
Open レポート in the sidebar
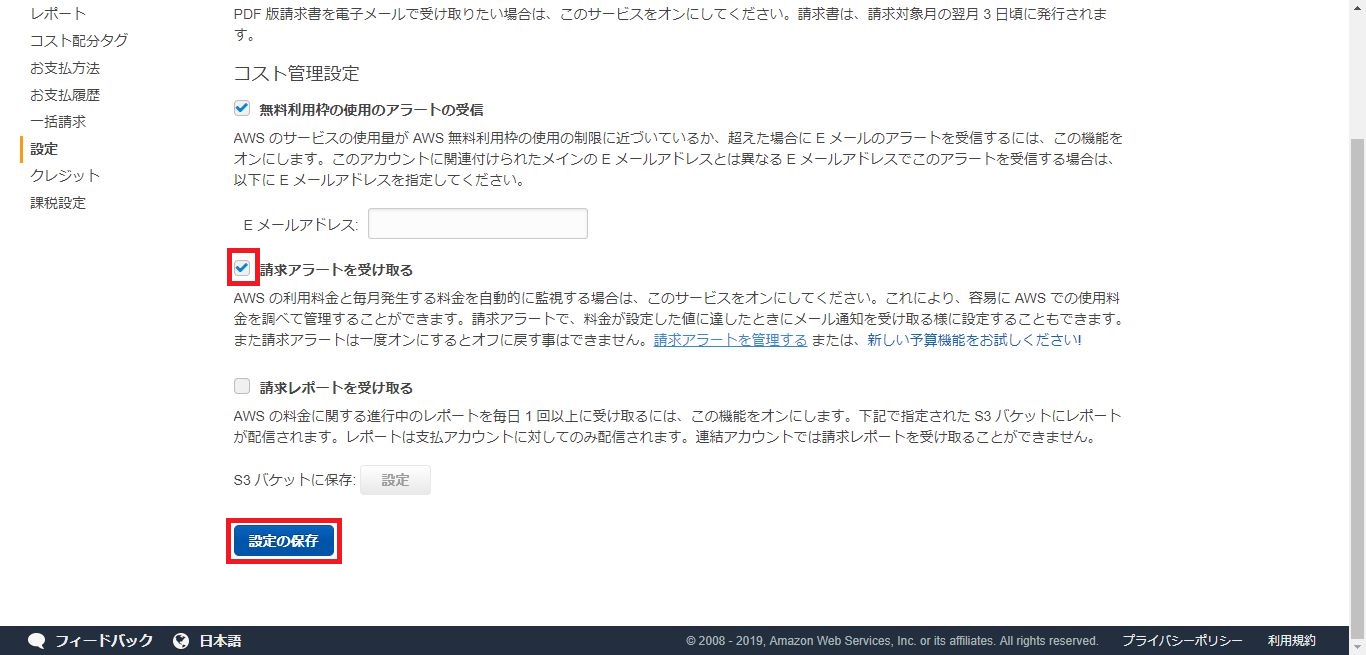point(58,14)
